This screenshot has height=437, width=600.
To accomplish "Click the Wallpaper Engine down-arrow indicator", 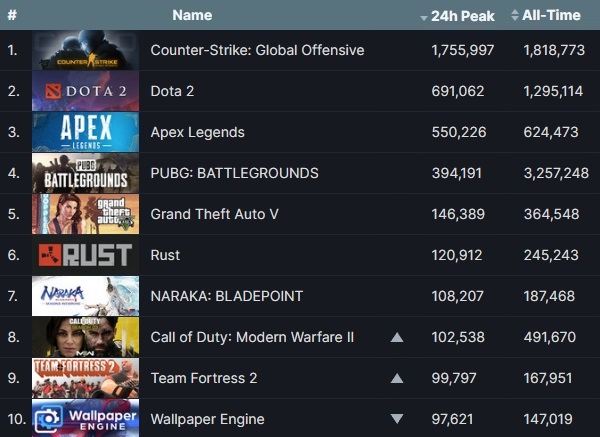I will click(x=397, y=419).
